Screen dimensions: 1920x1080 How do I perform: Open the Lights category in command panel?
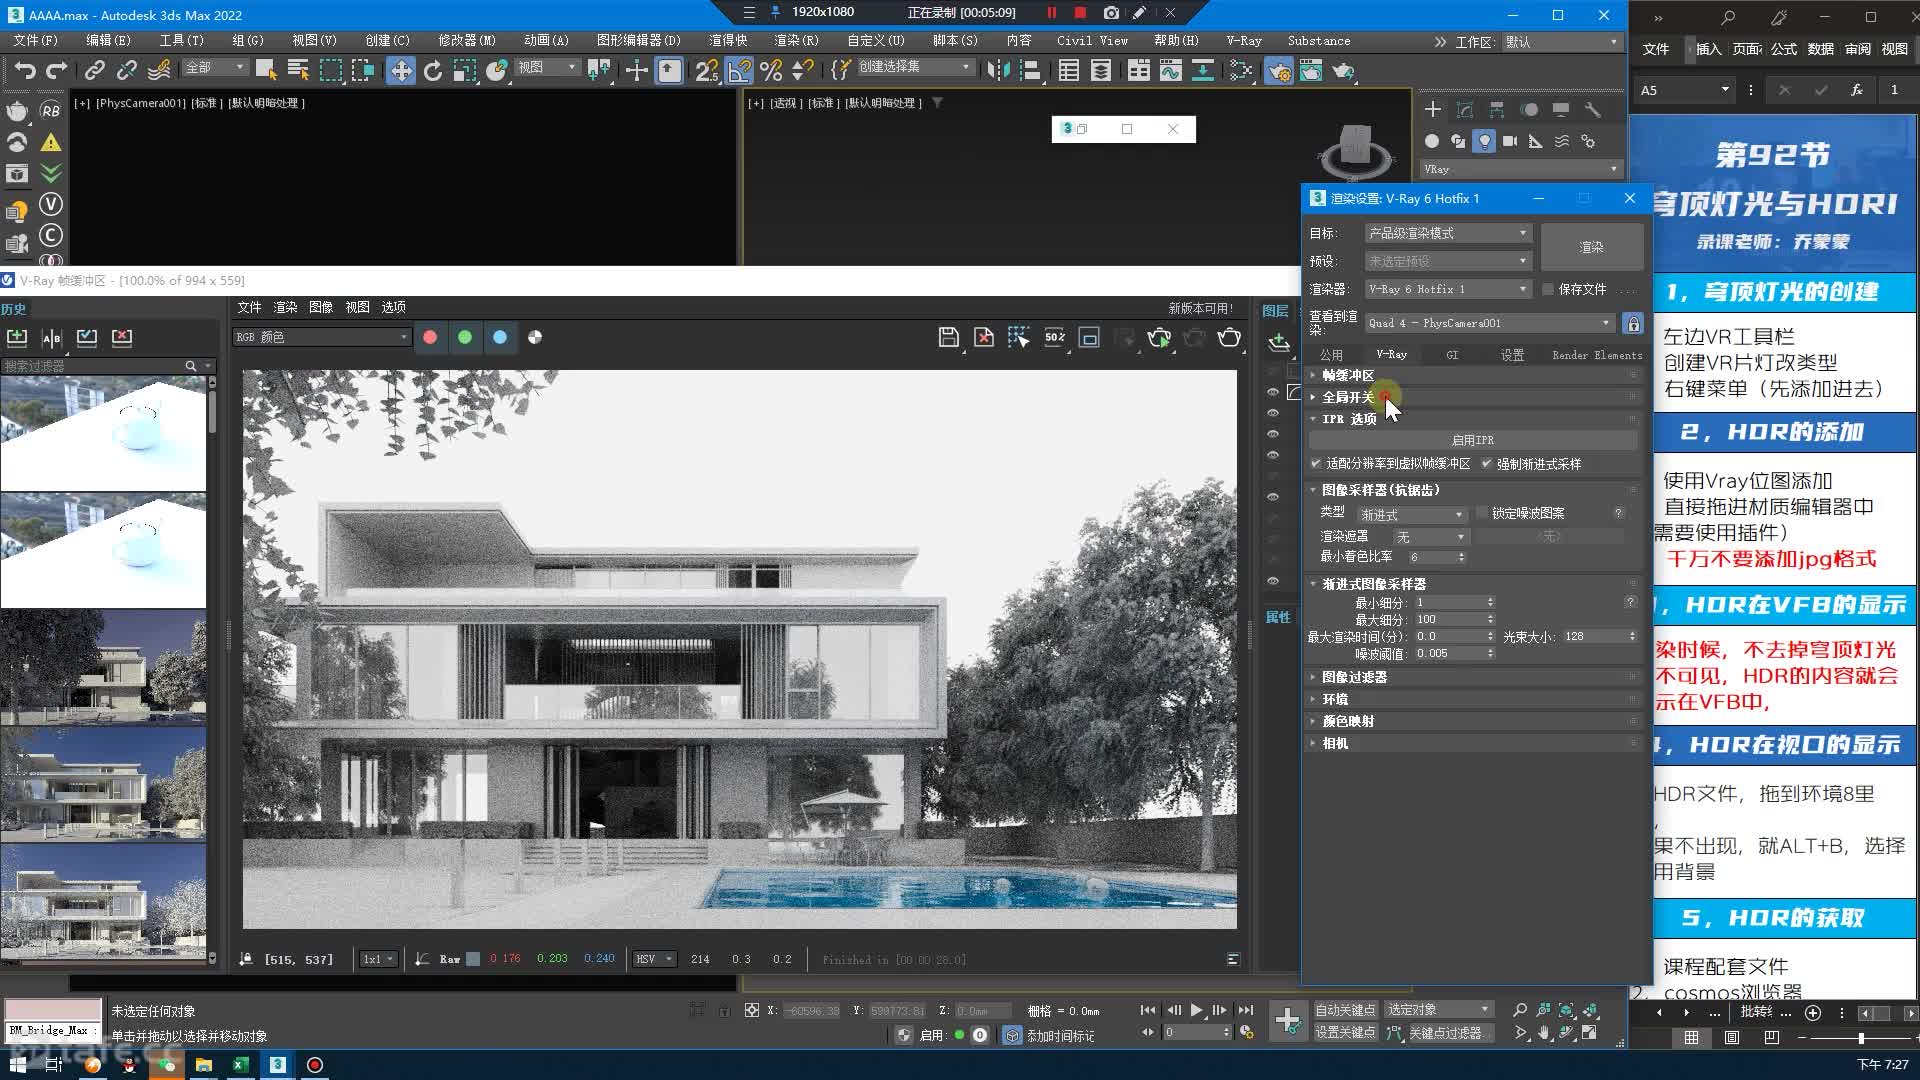tap(1484, 141)
